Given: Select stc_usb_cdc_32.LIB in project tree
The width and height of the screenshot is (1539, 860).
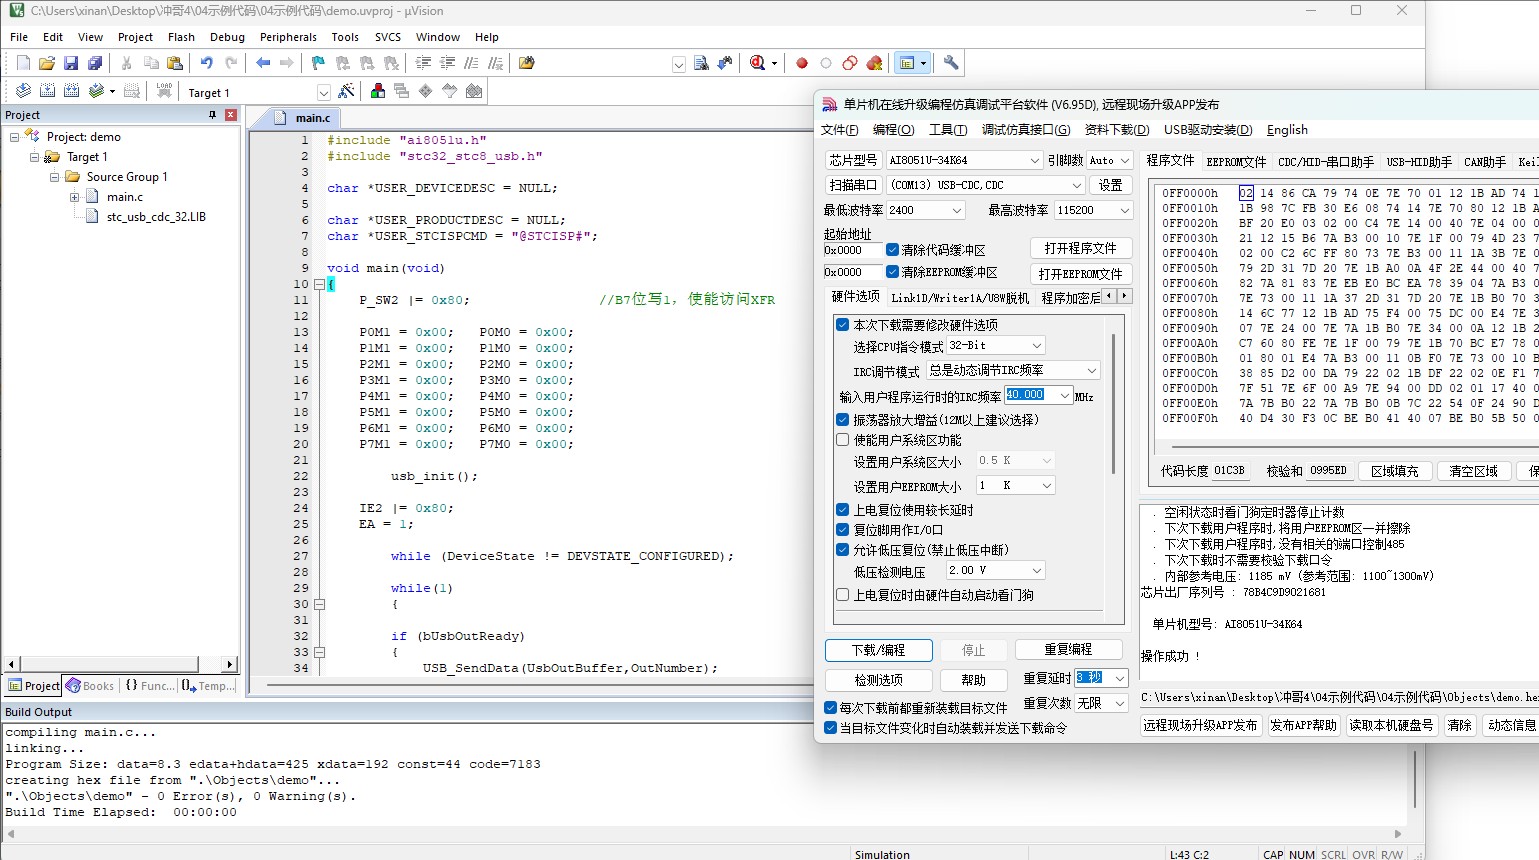Looking at the screenshot, I should click(156, 217).
